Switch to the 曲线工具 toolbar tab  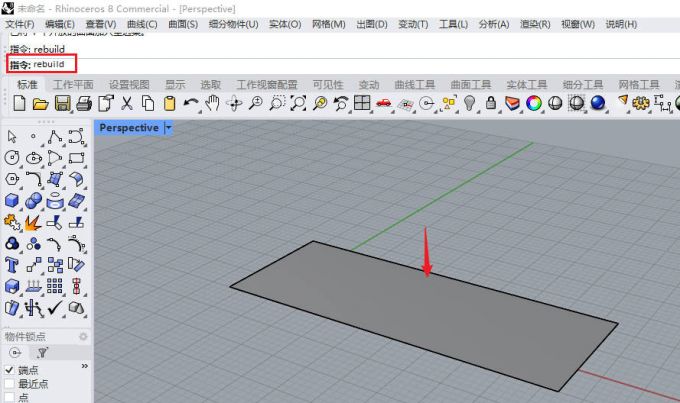415,85
